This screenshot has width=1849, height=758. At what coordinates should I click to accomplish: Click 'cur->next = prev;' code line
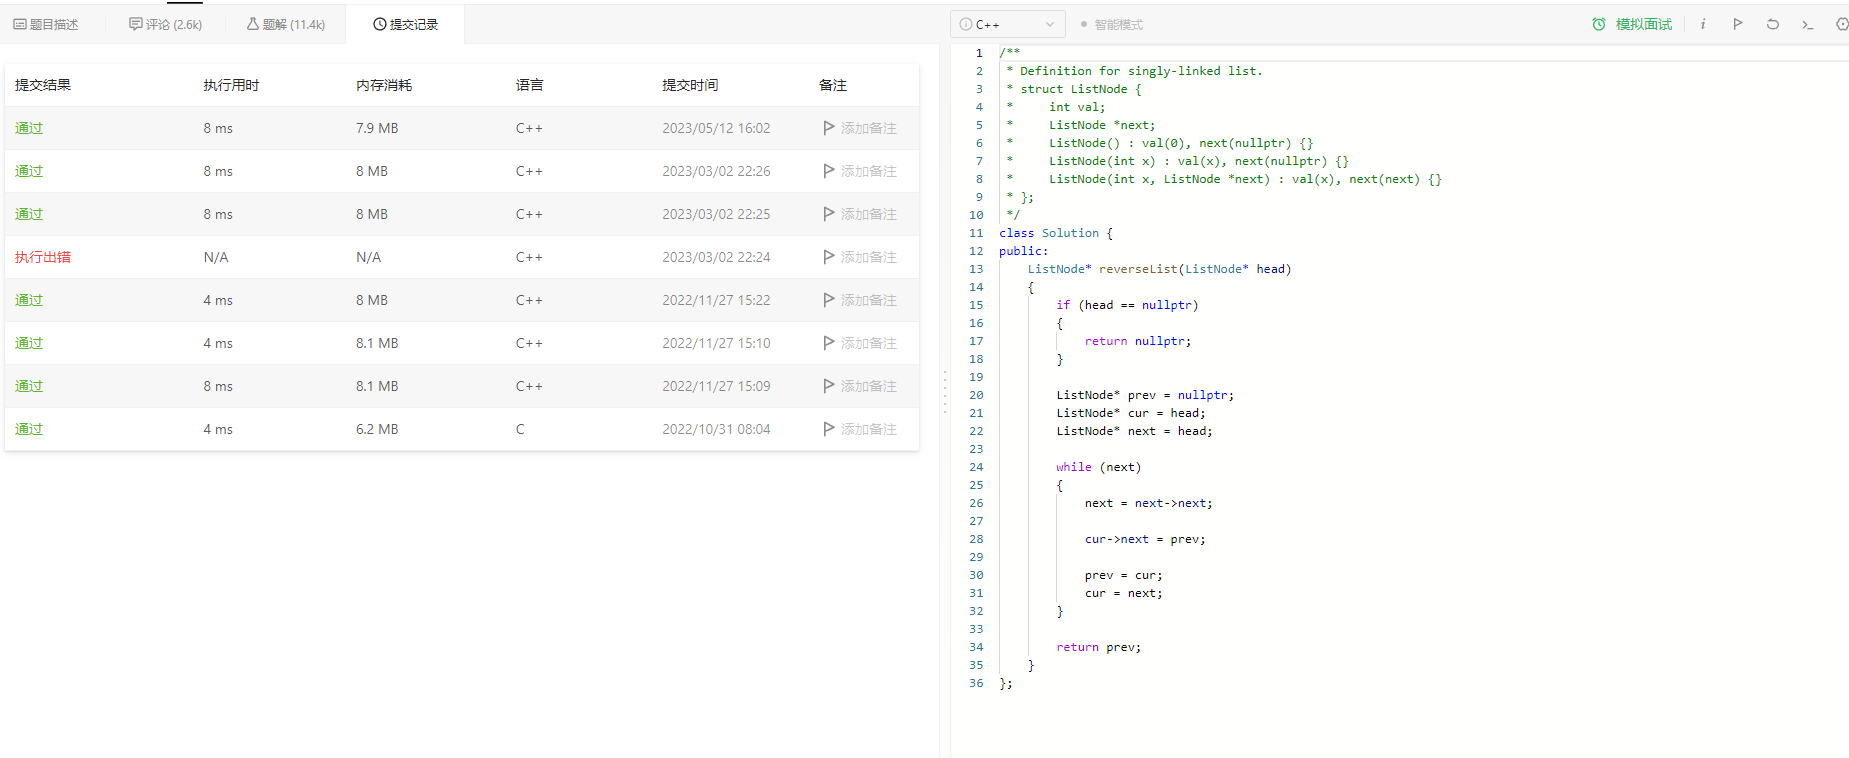[1145, 539]
